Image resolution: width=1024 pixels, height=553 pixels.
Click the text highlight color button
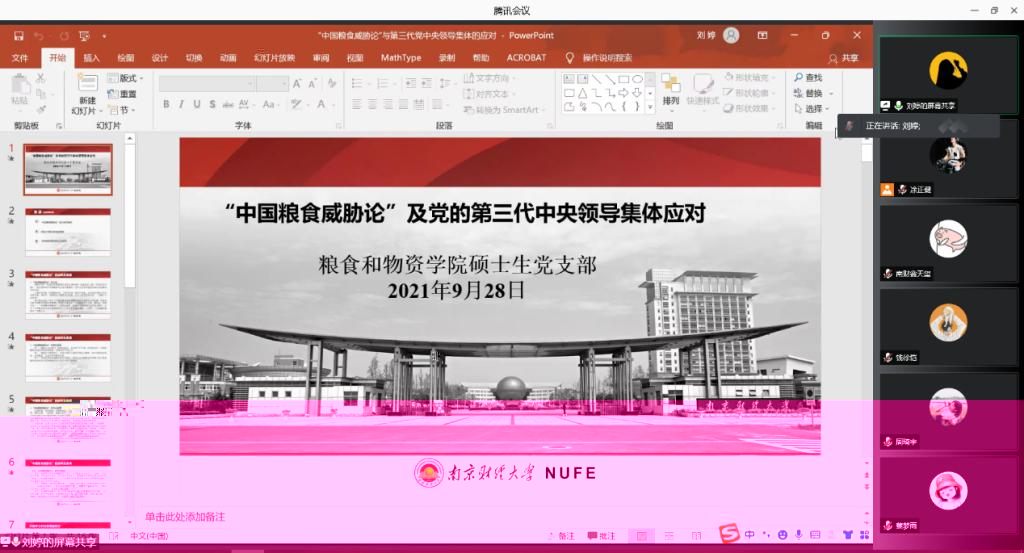pos(296,104)
